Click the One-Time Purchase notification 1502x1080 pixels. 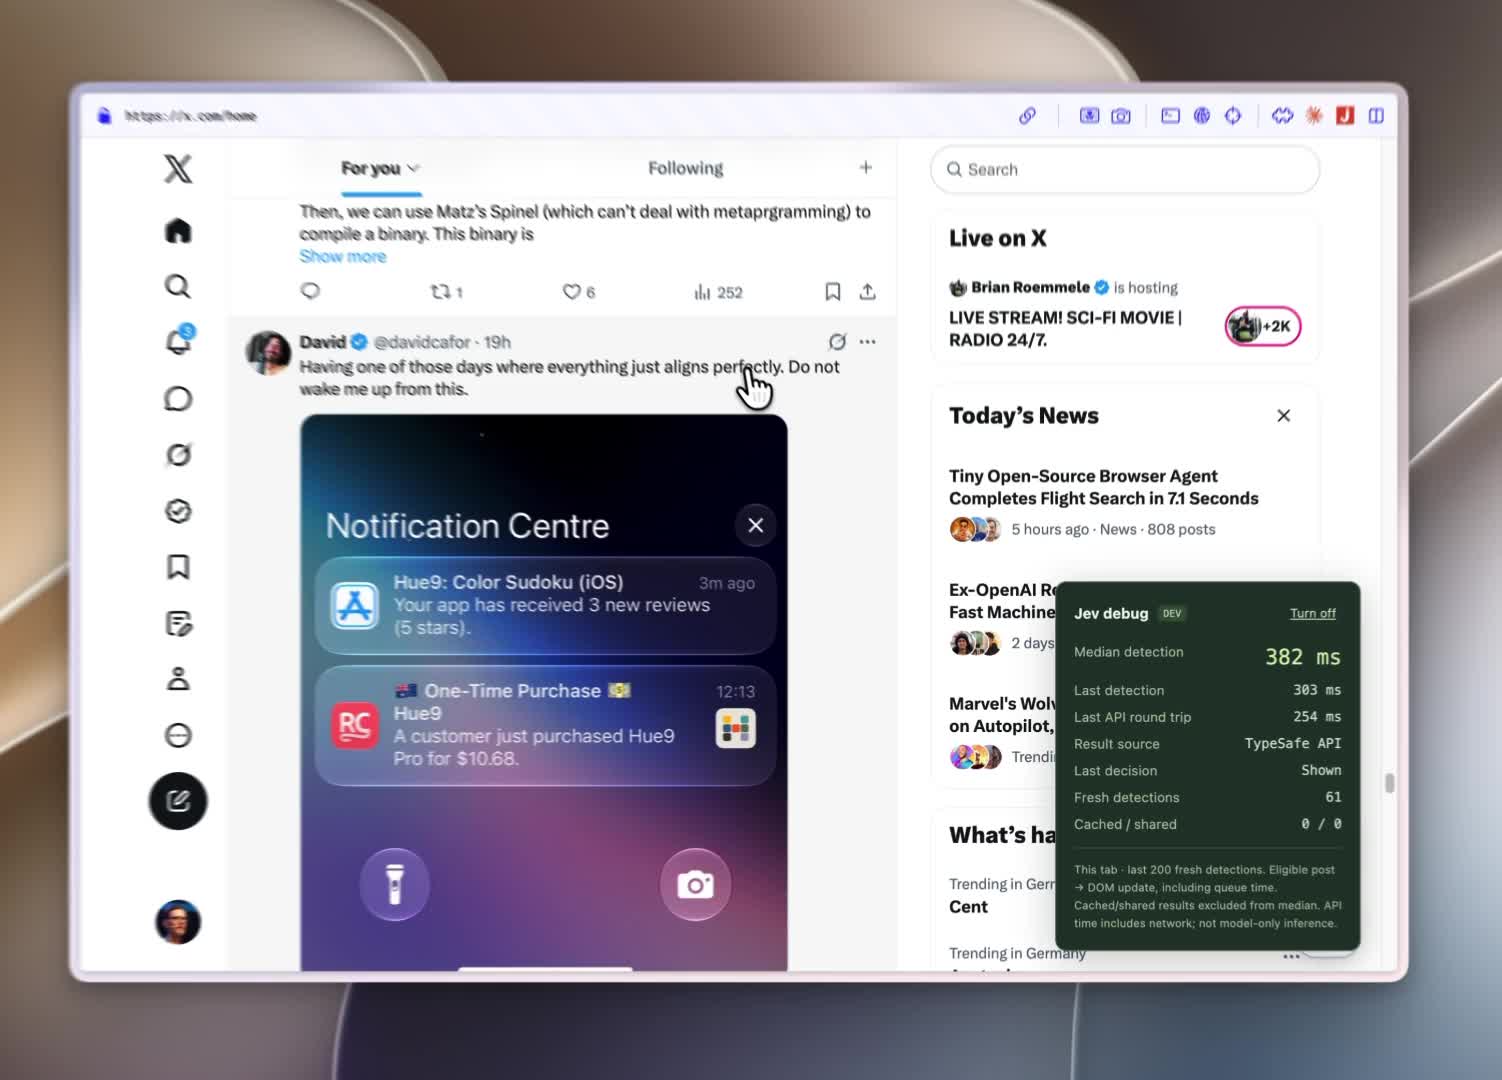pos(545,725)
